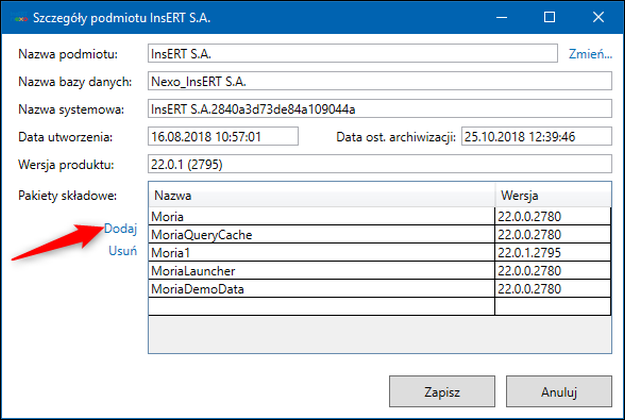Click the Zmień... link
This screenshot has height=420, width=625.
[590, 54]
